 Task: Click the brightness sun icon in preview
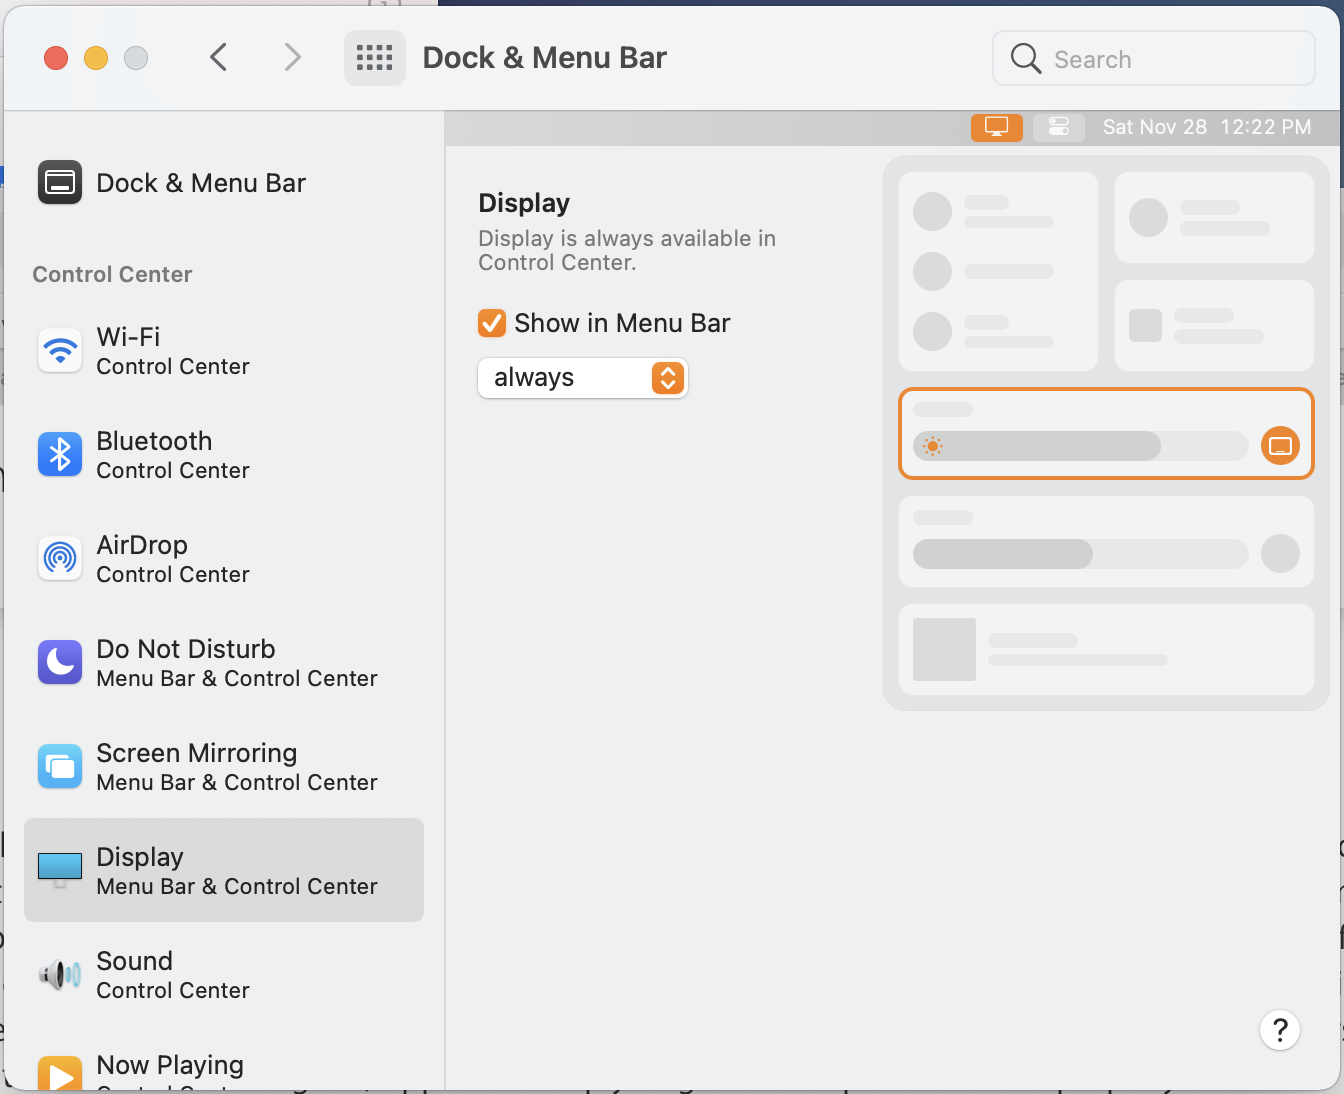coord(933,446)
